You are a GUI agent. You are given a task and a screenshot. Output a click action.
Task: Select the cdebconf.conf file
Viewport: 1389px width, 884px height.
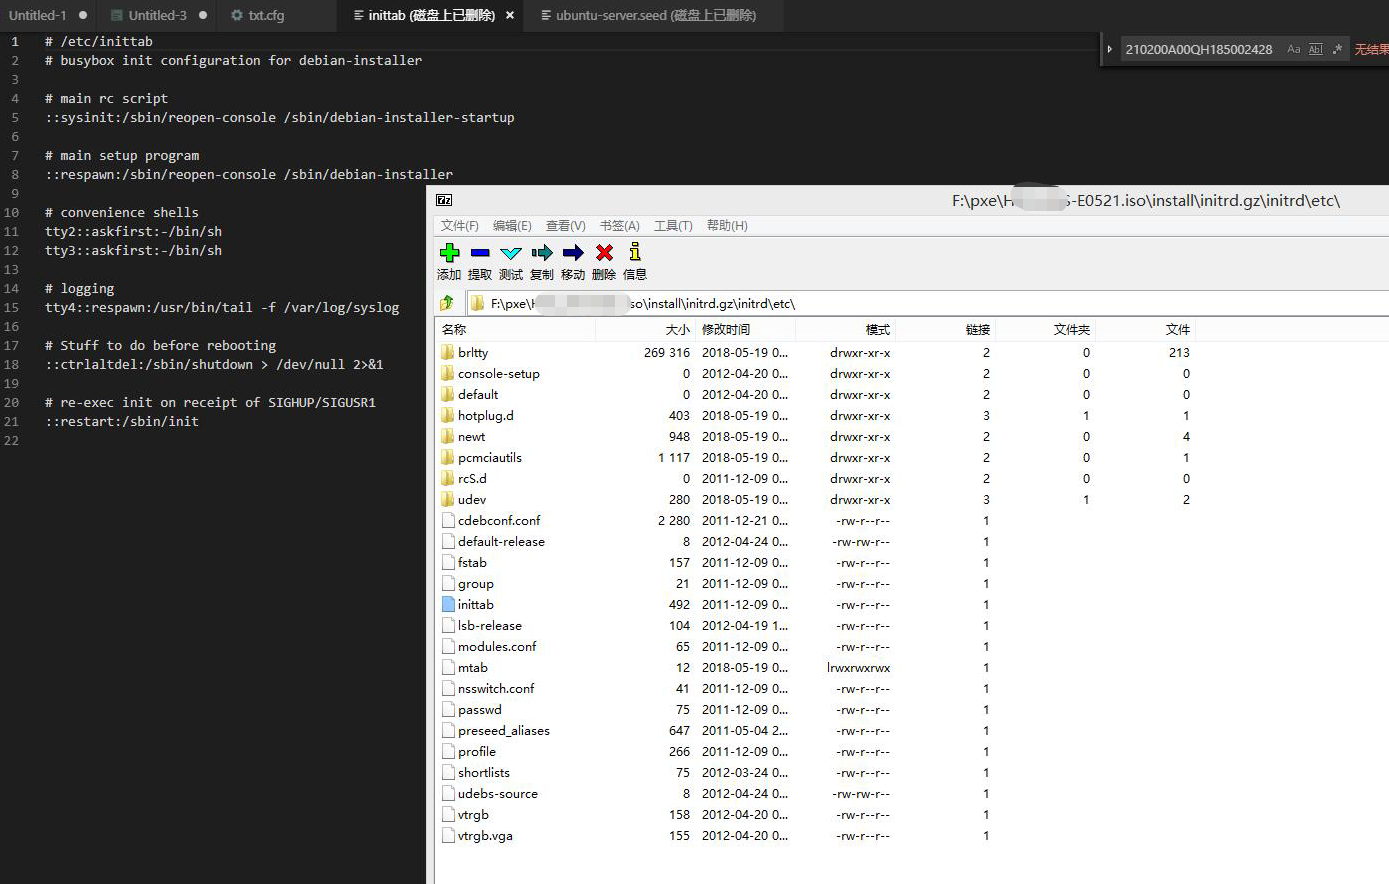pos(499,520)
